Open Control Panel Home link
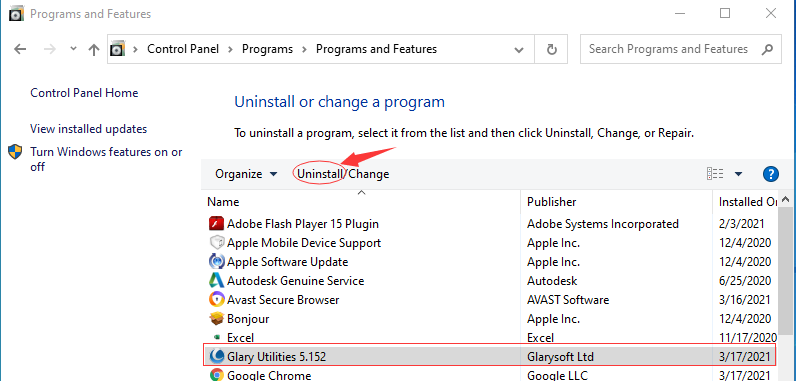Image resolution: width=796 pixels, height=381 pixels. [84, 93]
